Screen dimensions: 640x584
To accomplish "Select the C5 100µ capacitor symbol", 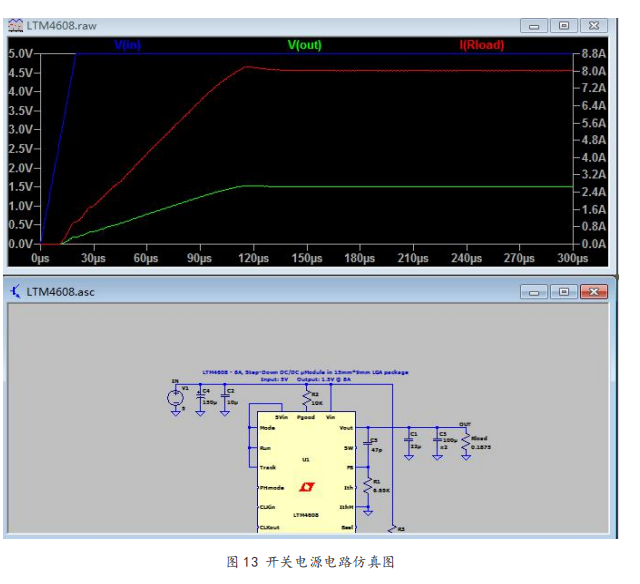I will (437, 440).
